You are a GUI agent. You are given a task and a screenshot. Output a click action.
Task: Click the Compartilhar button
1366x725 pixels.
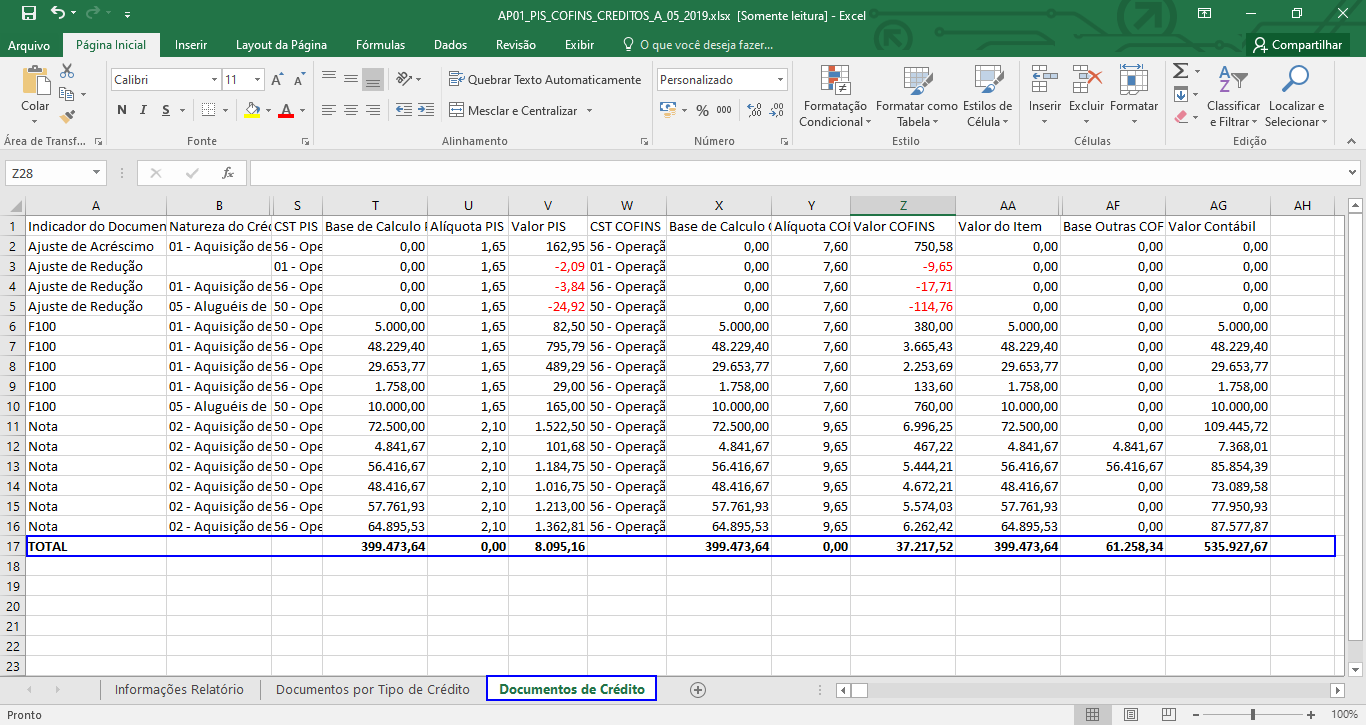click(x=1297, y=45)
